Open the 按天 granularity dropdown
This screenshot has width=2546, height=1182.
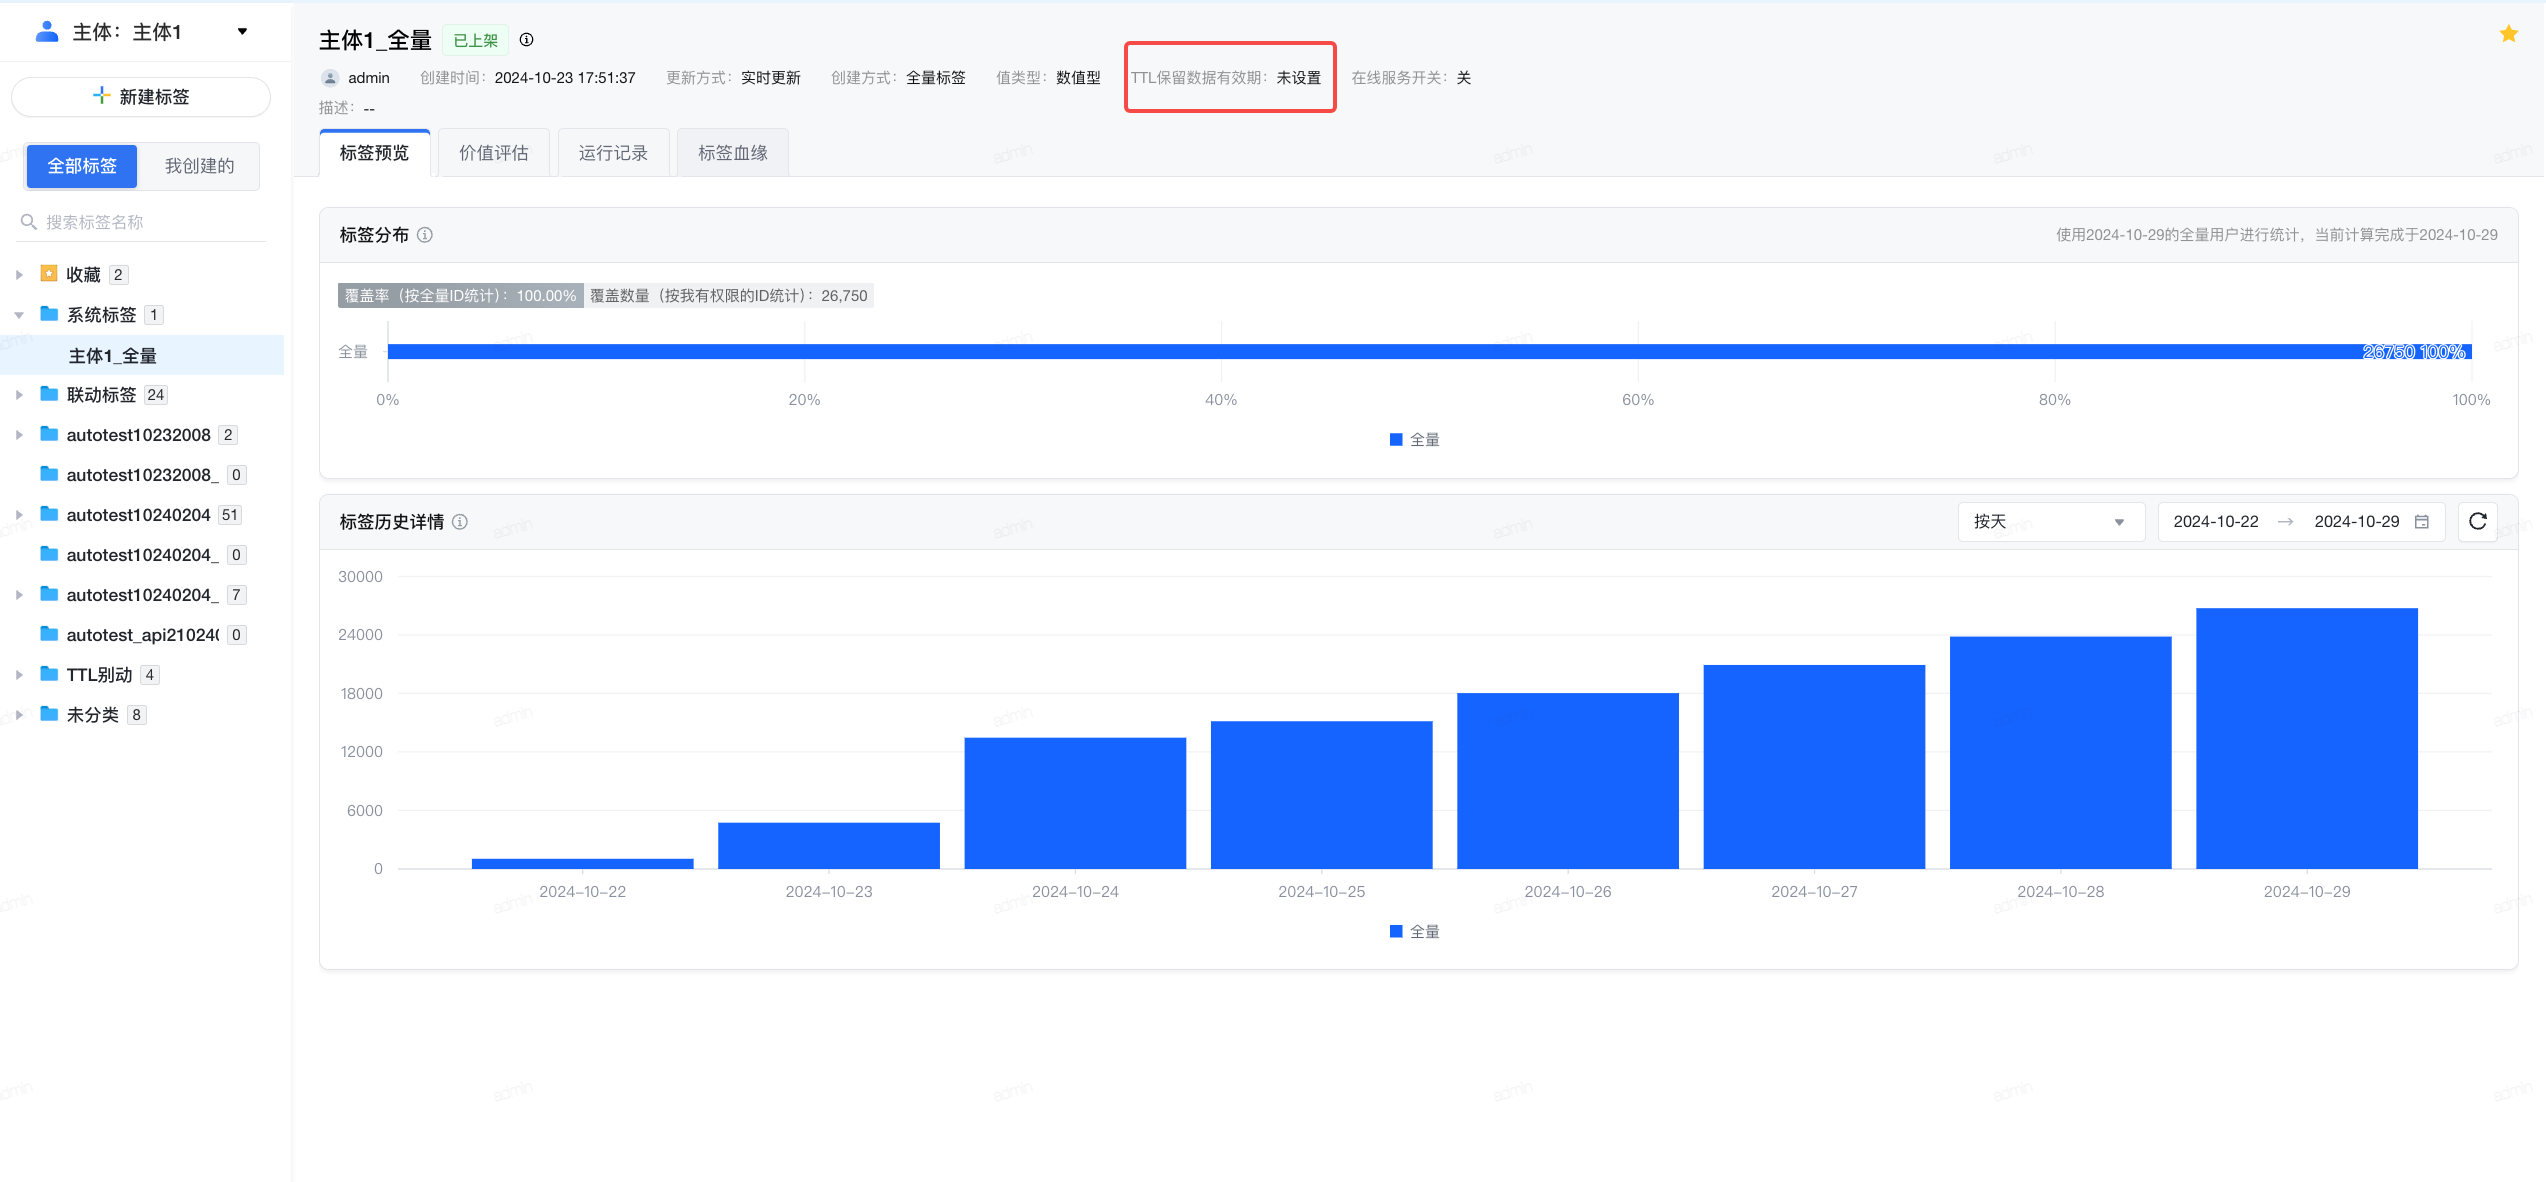2050,522
